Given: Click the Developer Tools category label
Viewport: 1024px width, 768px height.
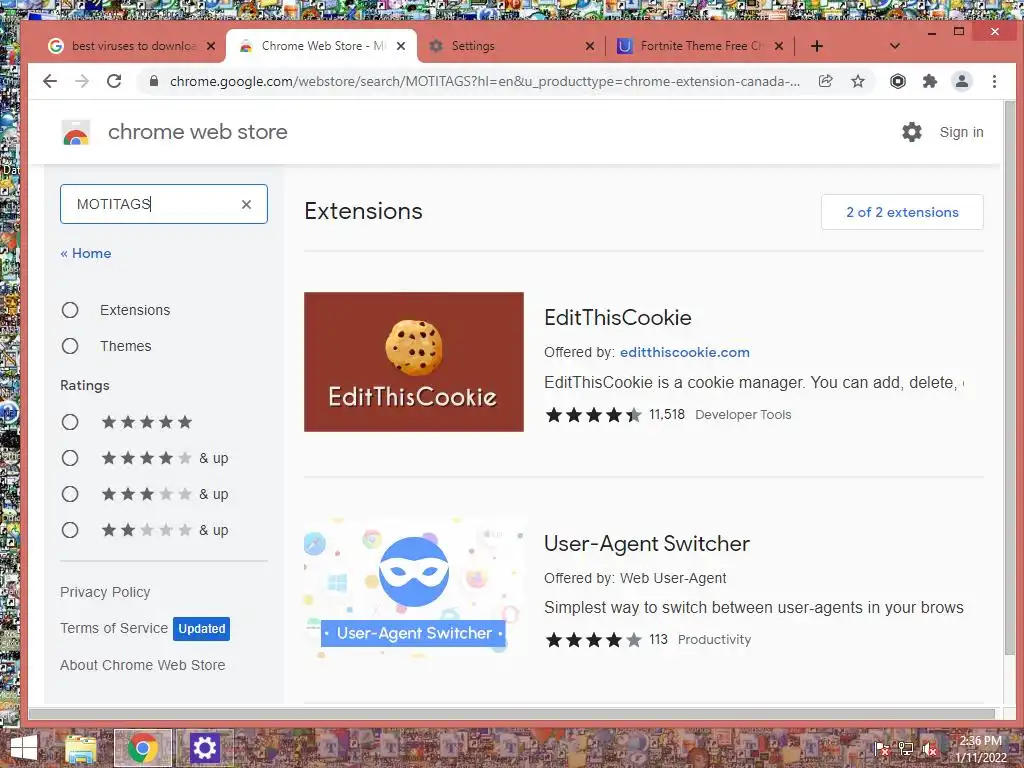Looking at the screenshot, I should (743, 415).
